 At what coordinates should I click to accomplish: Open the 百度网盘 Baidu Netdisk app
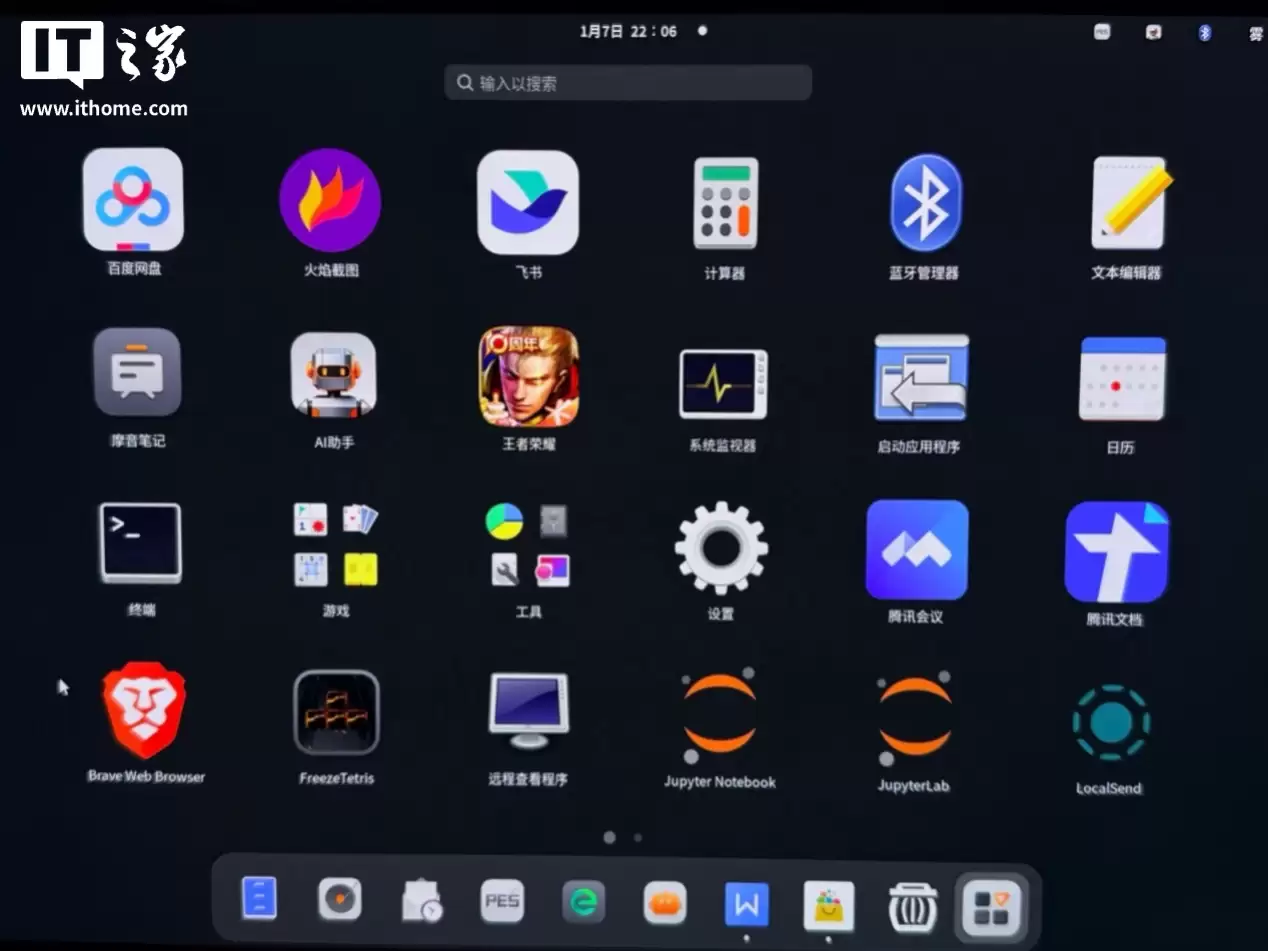[133, 200]
